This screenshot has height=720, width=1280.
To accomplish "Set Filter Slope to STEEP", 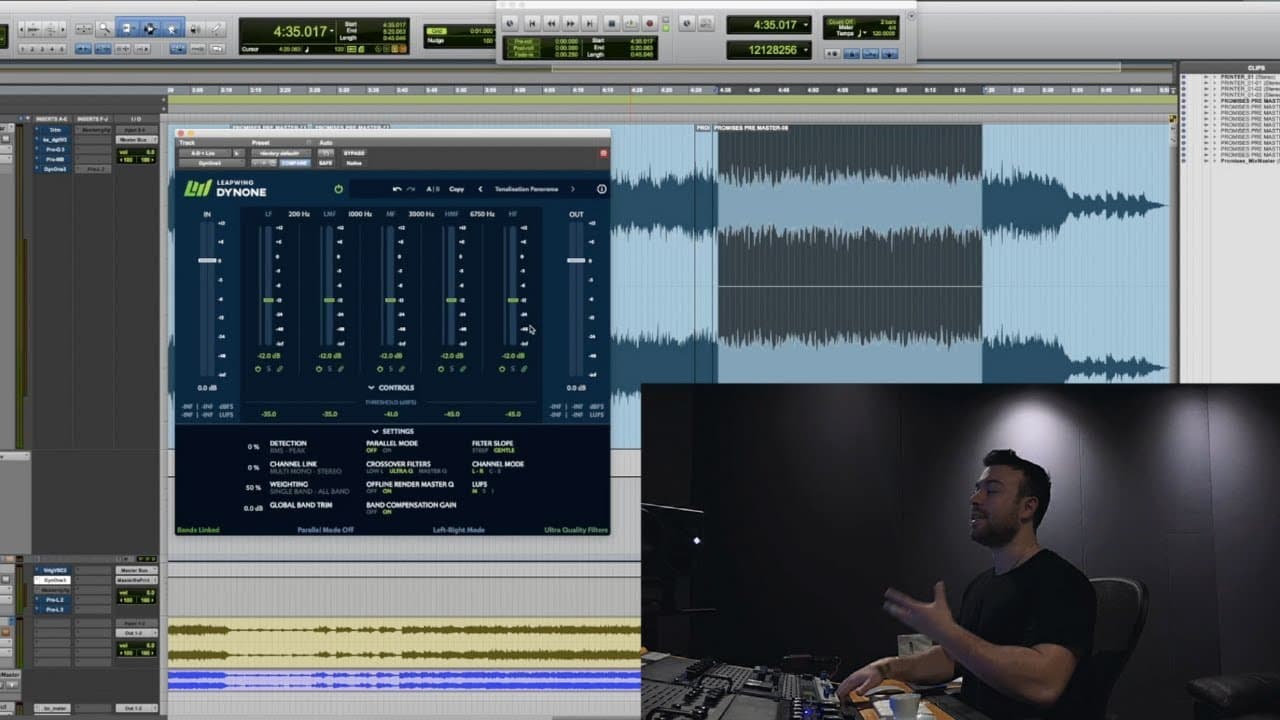I will tap(481, 451).
